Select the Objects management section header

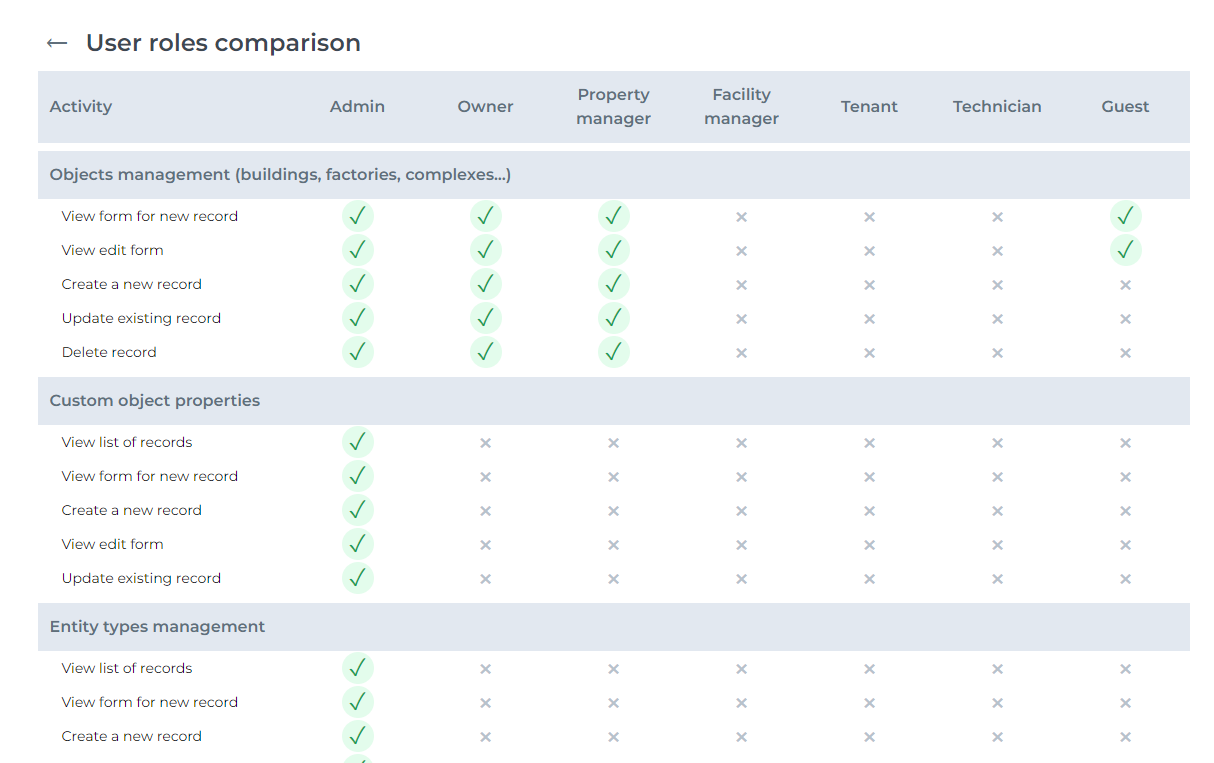[x=280, y=175]
